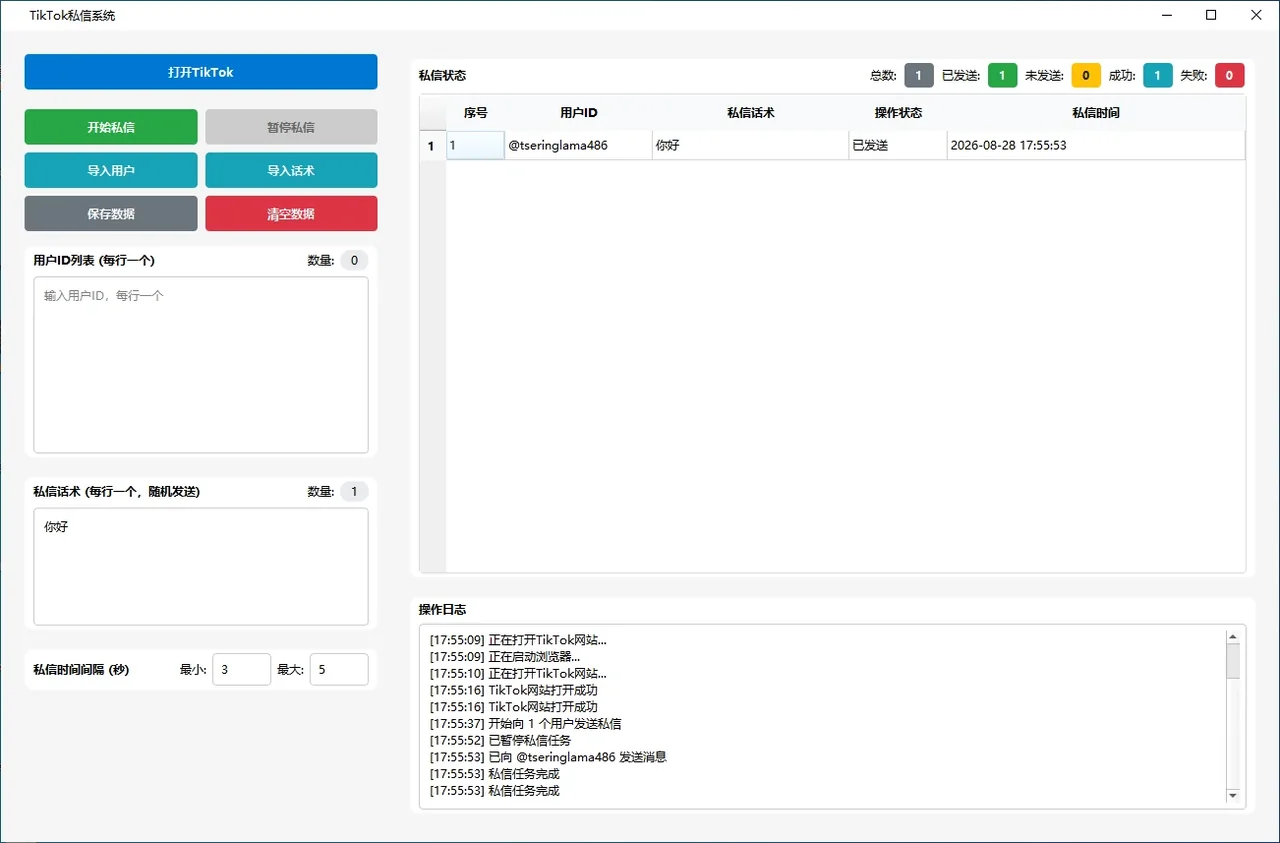
Task: Select the 最小 interval input field
Action: click(241, 669)
